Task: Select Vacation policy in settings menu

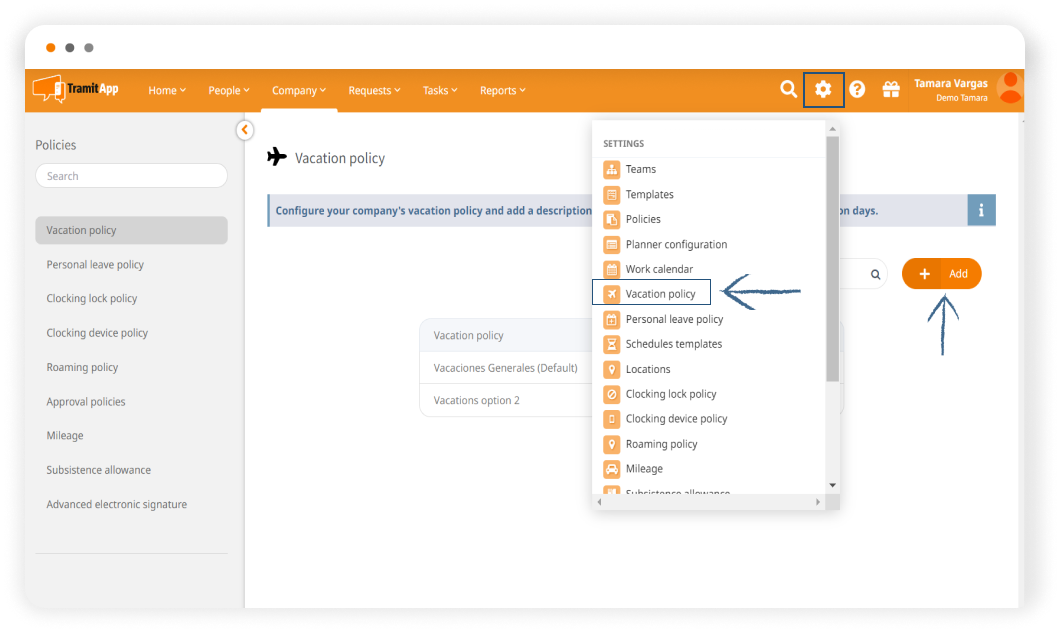Action: point(660,294)
